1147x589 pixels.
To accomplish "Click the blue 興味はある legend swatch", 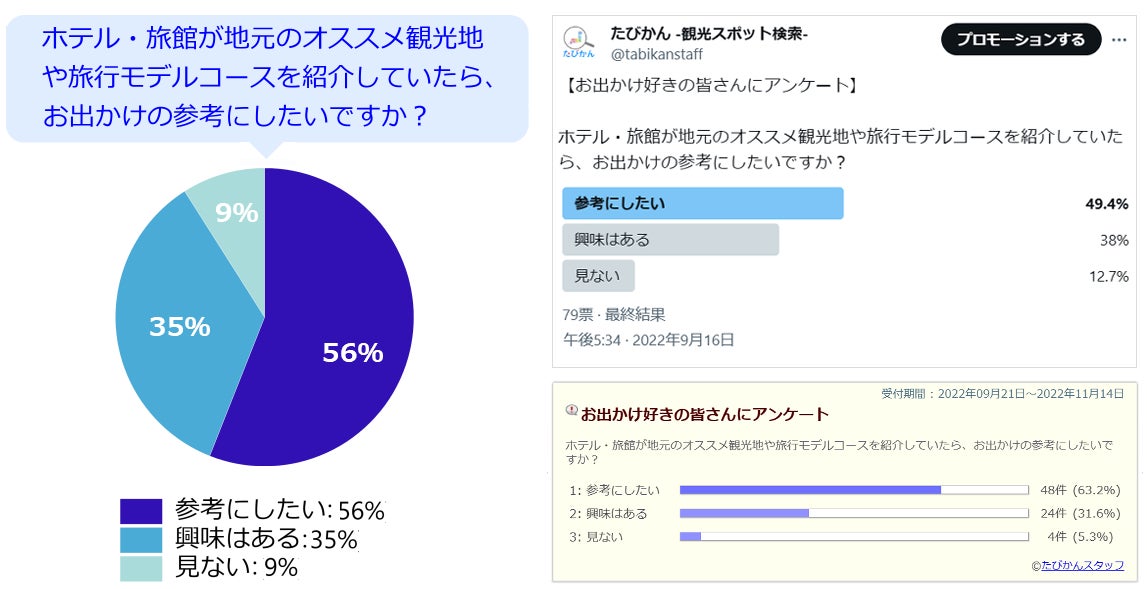I will (141, 540).
